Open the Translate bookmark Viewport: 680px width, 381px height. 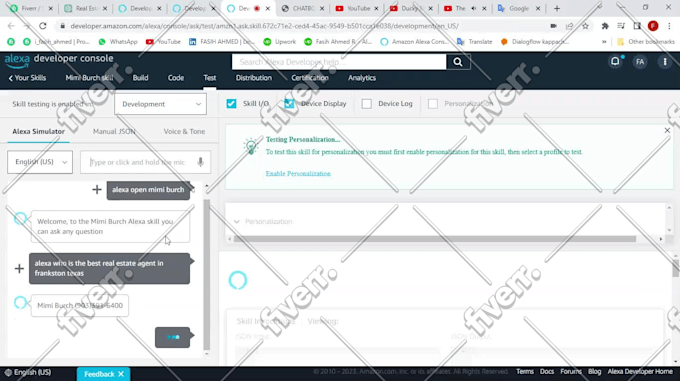(475, 42)
